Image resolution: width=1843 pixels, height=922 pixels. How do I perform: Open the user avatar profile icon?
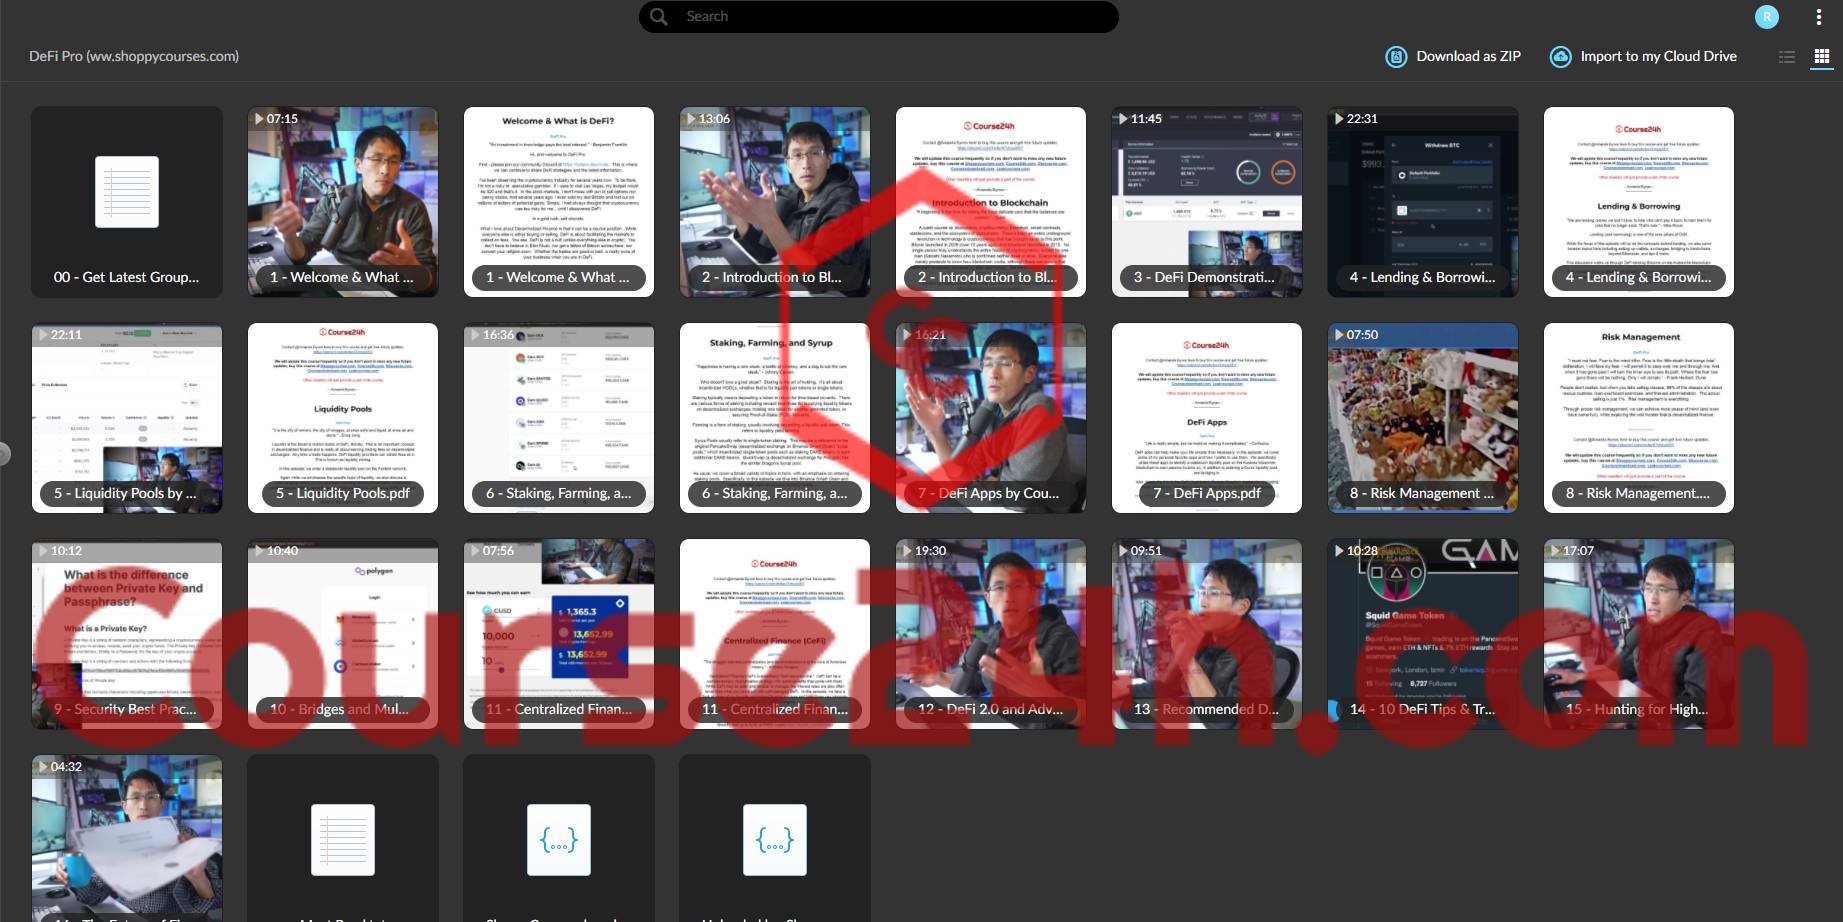pyautogui.click(x=1767, y=17)
